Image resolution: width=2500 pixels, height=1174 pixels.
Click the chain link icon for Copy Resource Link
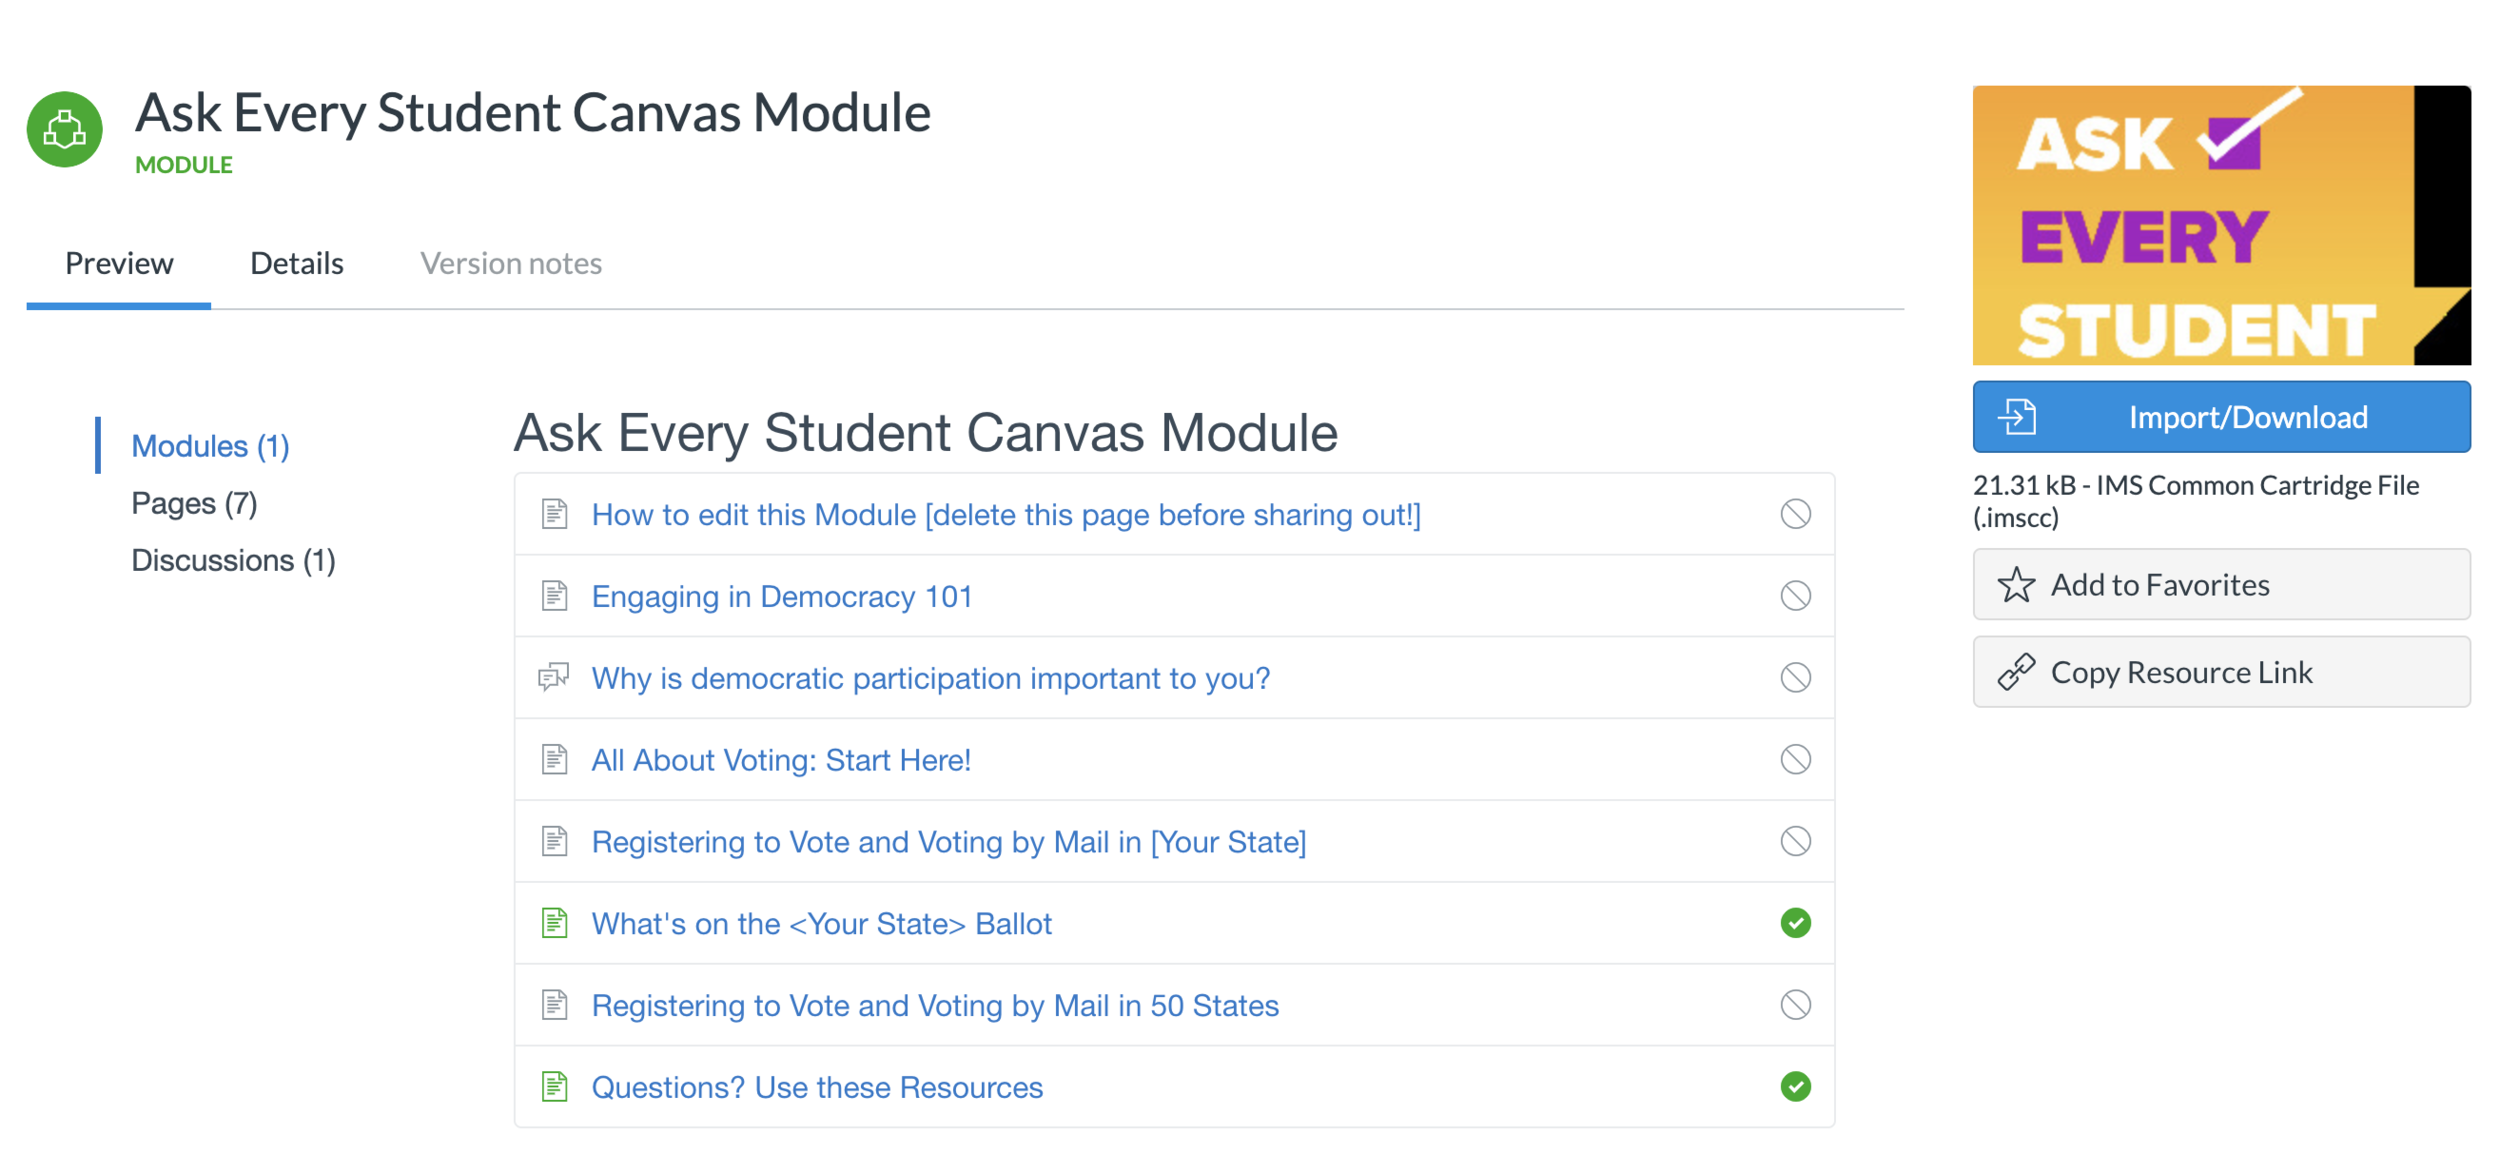pos(2016,672)
